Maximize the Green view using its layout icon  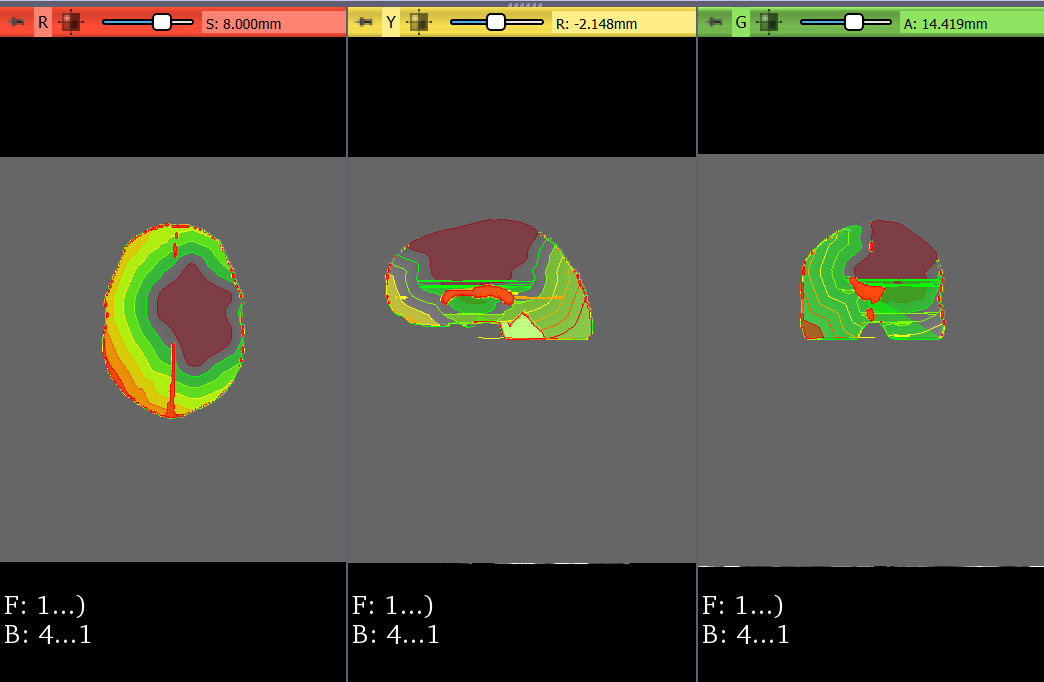pyautogui.click(x=768, y=22)
